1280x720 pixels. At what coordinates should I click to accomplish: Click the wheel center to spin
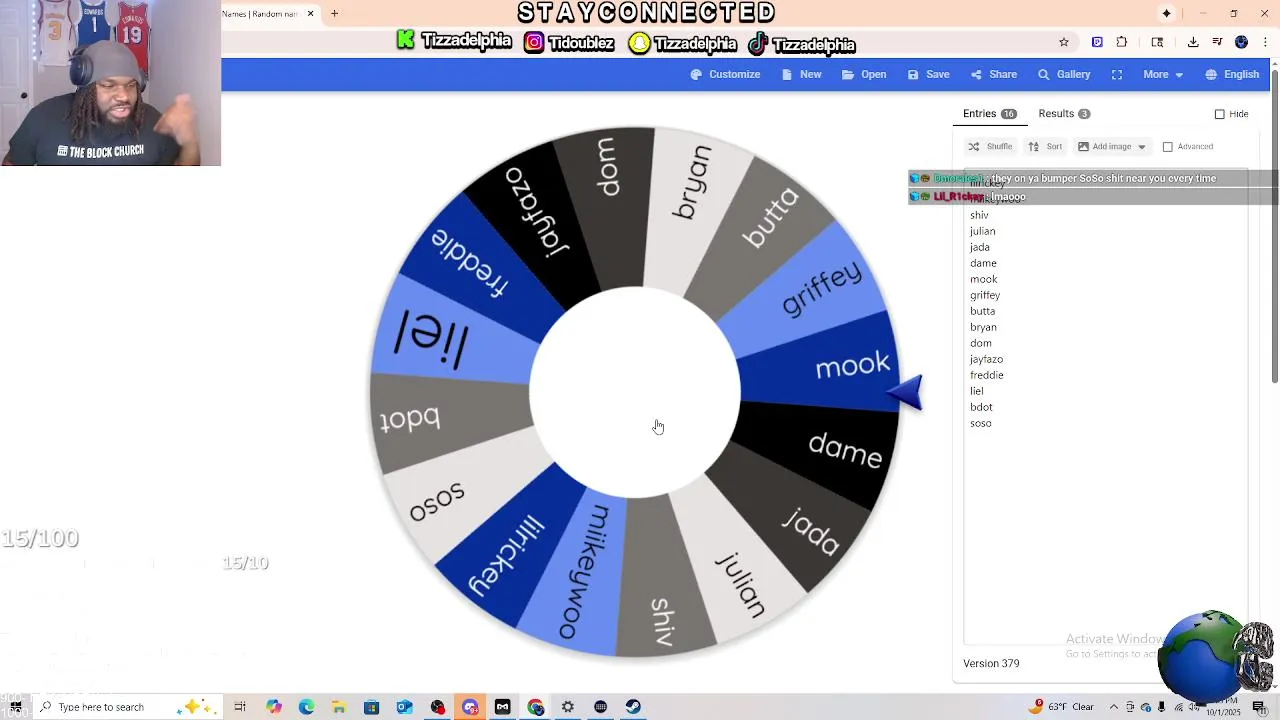[x=635, y=392]
